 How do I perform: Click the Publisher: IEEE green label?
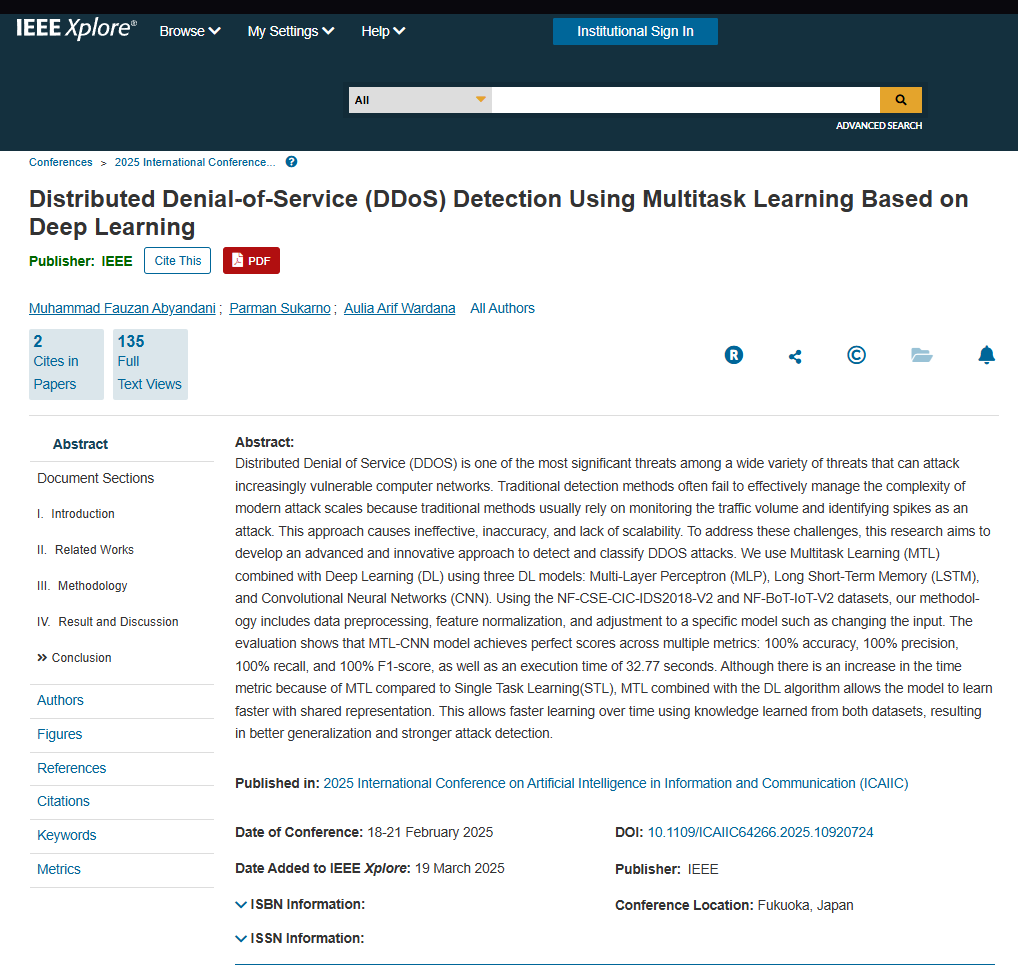point(81,261)
